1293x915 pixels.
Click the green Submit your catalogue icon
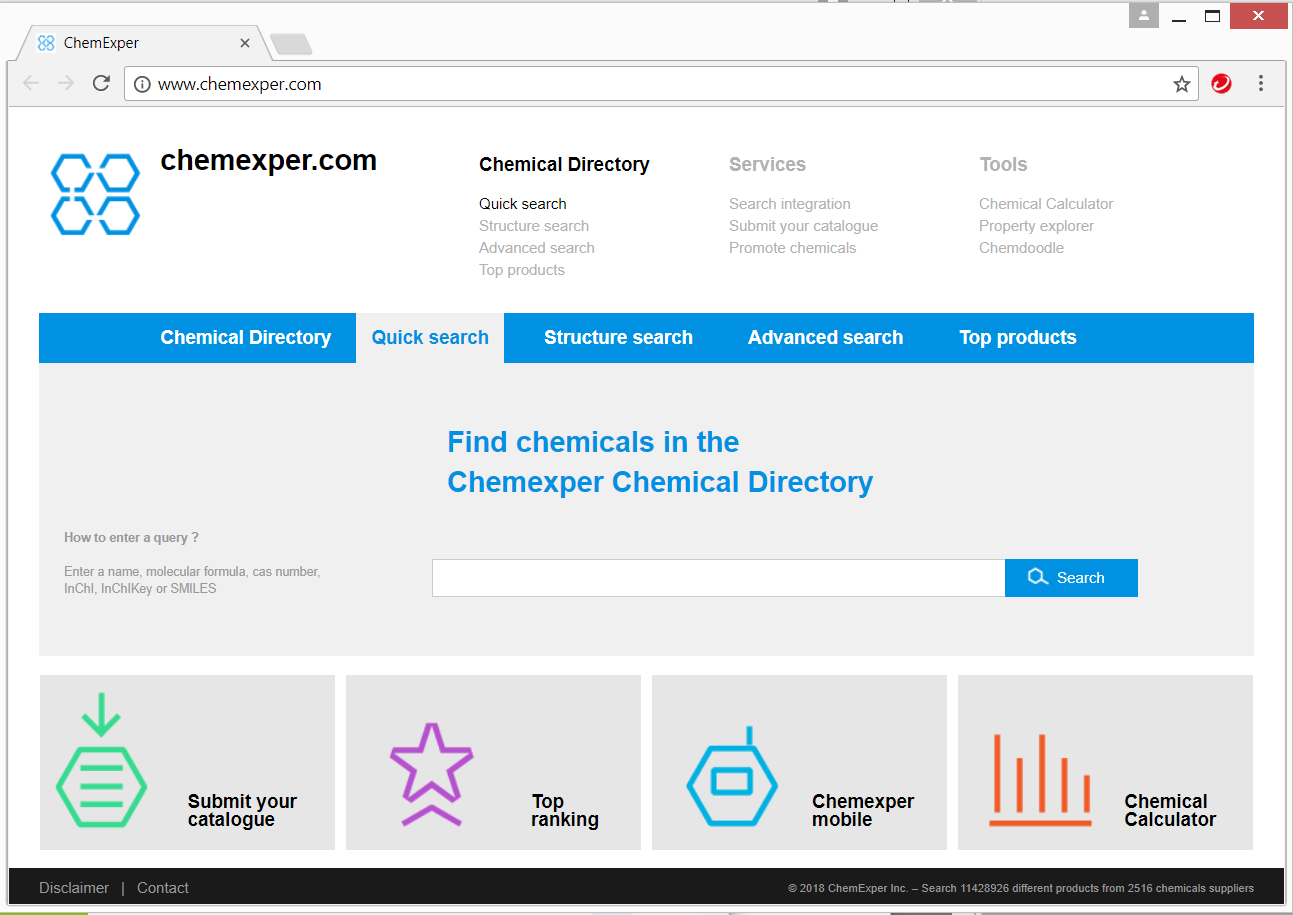[101, 759]
